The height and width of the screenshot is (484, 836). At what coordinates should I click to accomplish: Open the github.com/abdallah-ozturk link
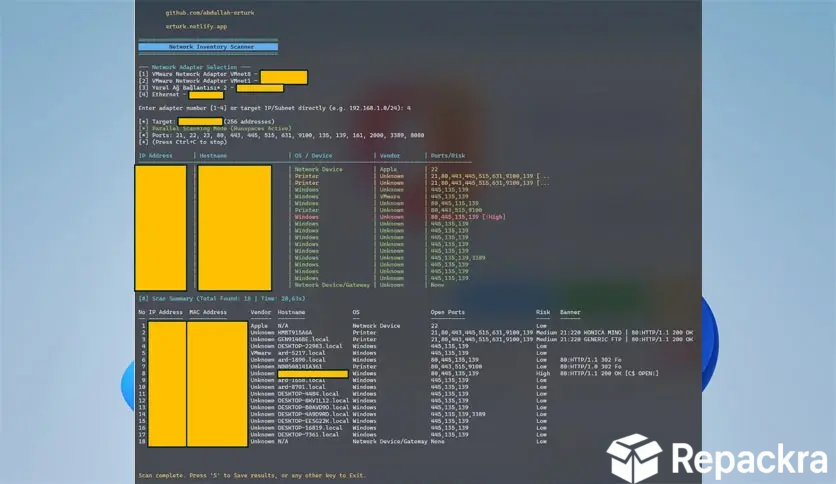[x=210, y=12]
